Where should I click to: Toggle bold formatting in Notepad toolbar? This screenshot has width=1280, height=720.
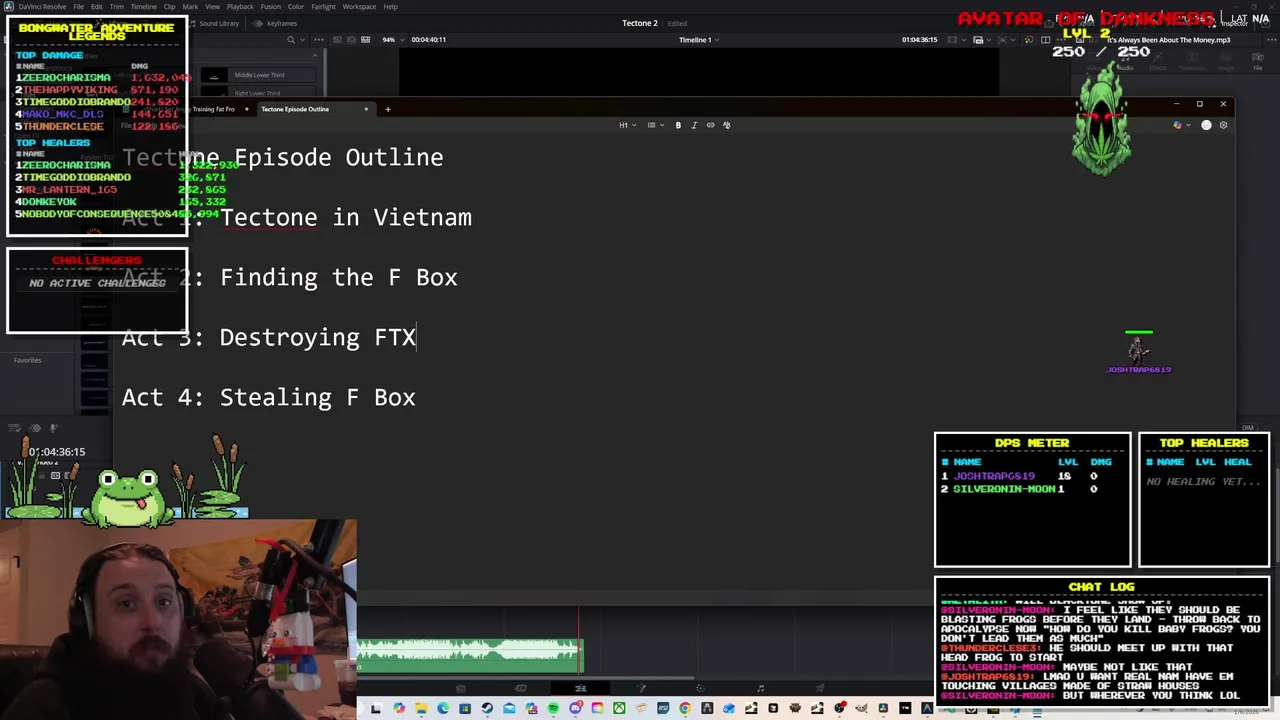point(678,125)
